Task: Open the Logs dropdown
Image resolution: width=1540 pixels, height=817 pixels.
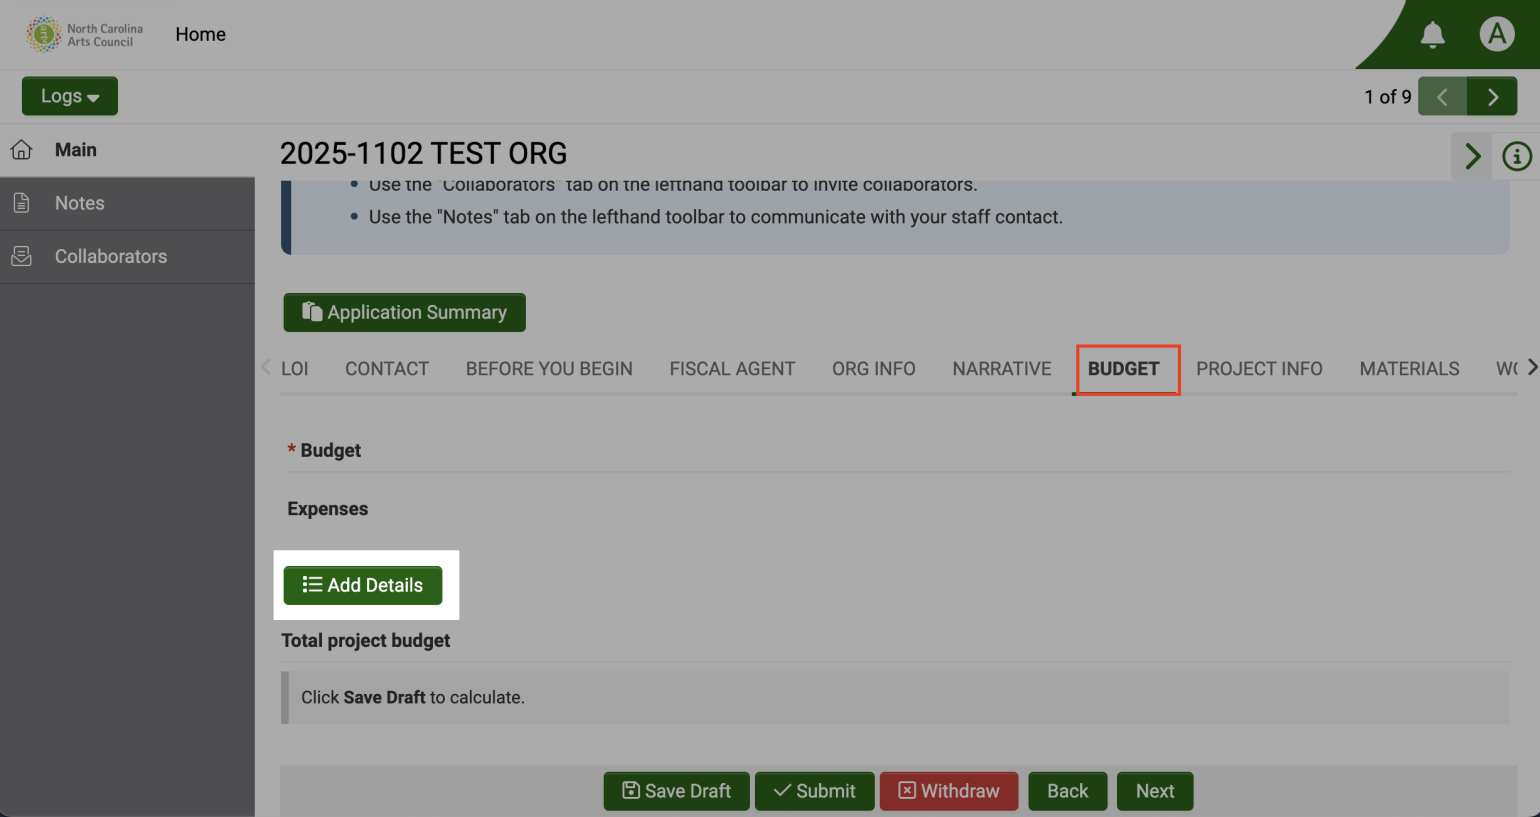Action: (x=69, y=95)
